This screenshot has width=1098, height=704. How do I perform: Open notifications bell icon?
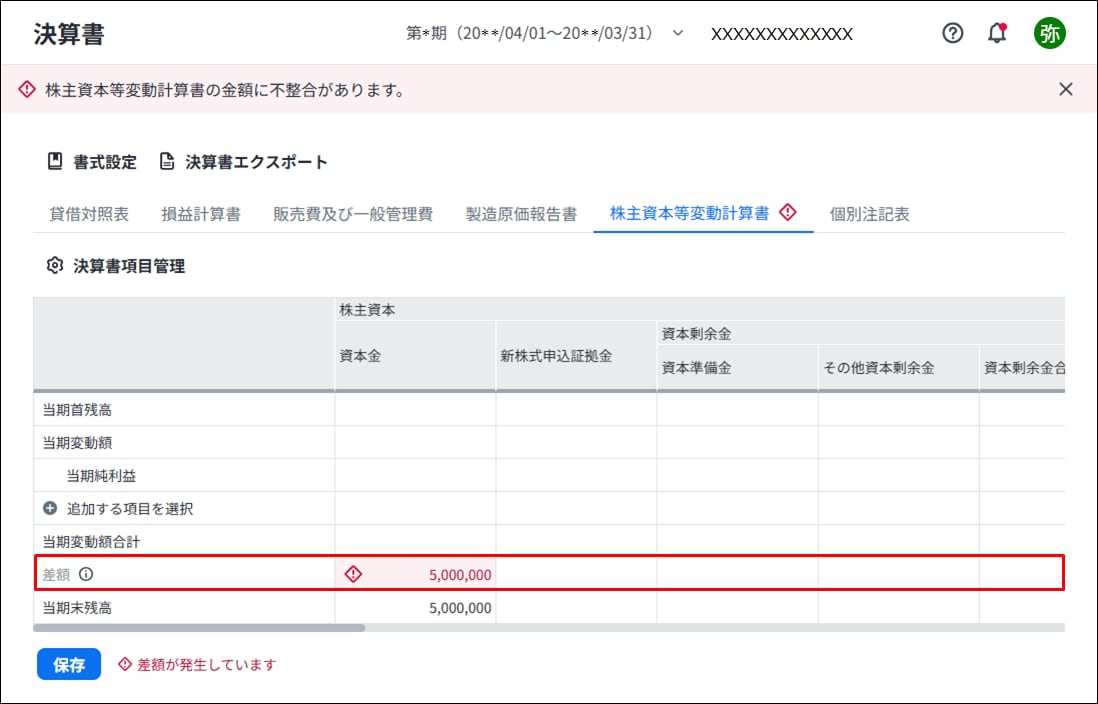click(x=997, y=33)
